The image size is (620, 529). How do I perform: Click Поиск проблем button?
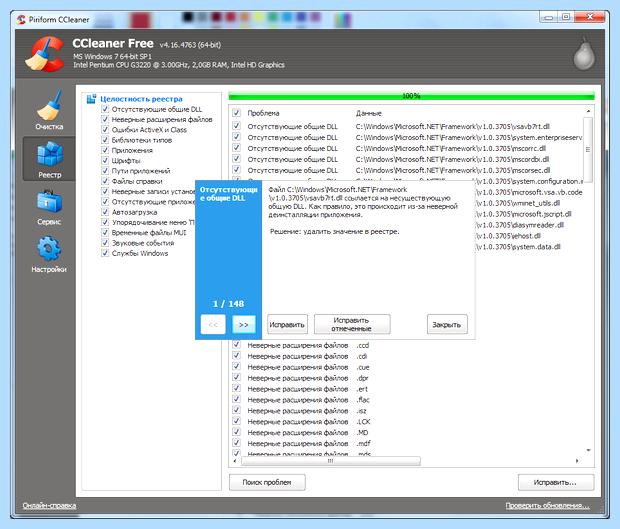pyautogui.click(x=267, y=482)
